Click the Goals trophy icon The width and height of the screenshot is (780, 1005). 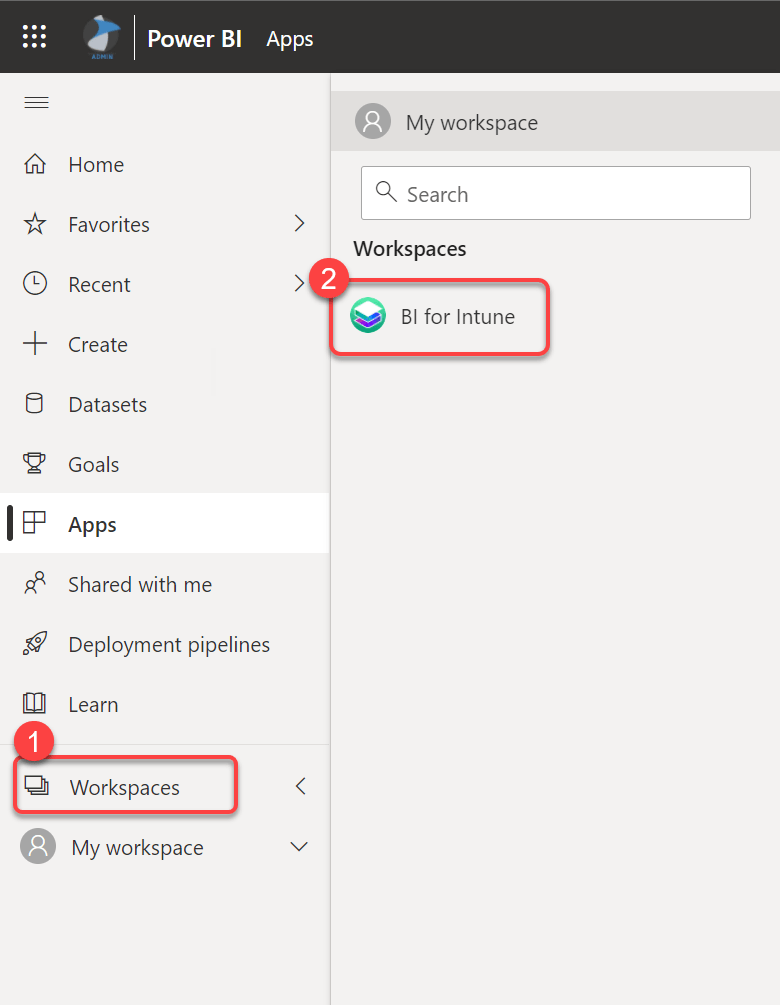coord(35,465)
